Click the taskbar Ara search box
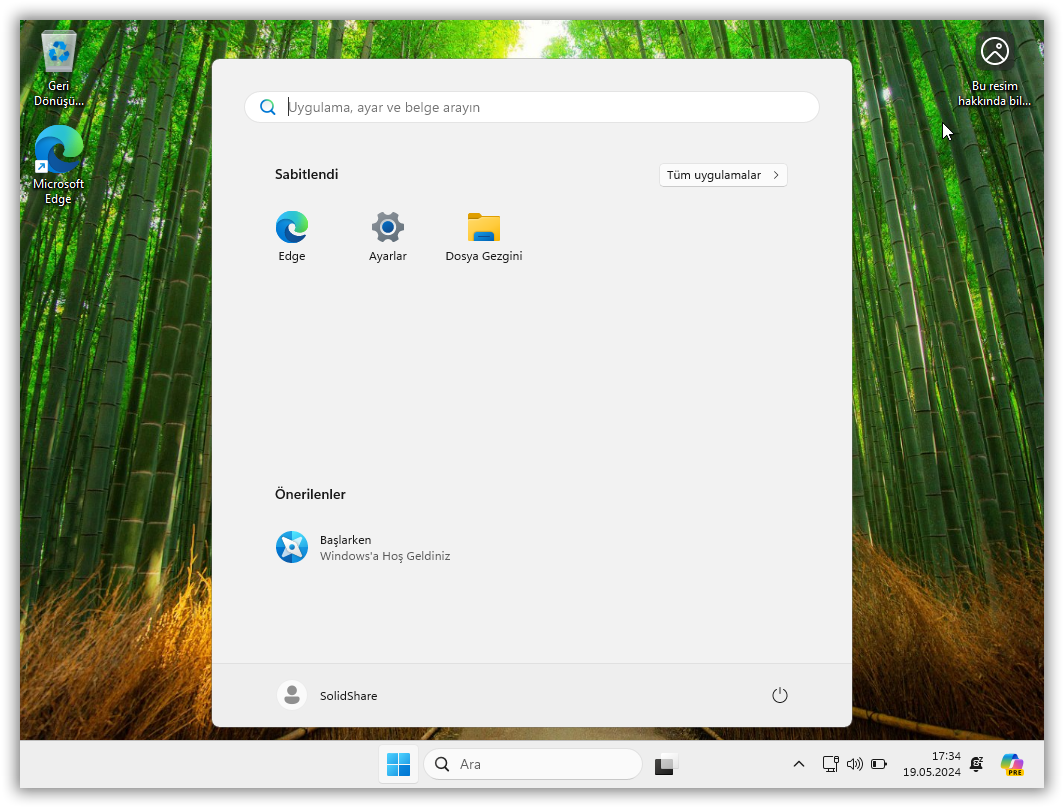The width and height of the screenshot is (1064, 808). pos(533,764)
